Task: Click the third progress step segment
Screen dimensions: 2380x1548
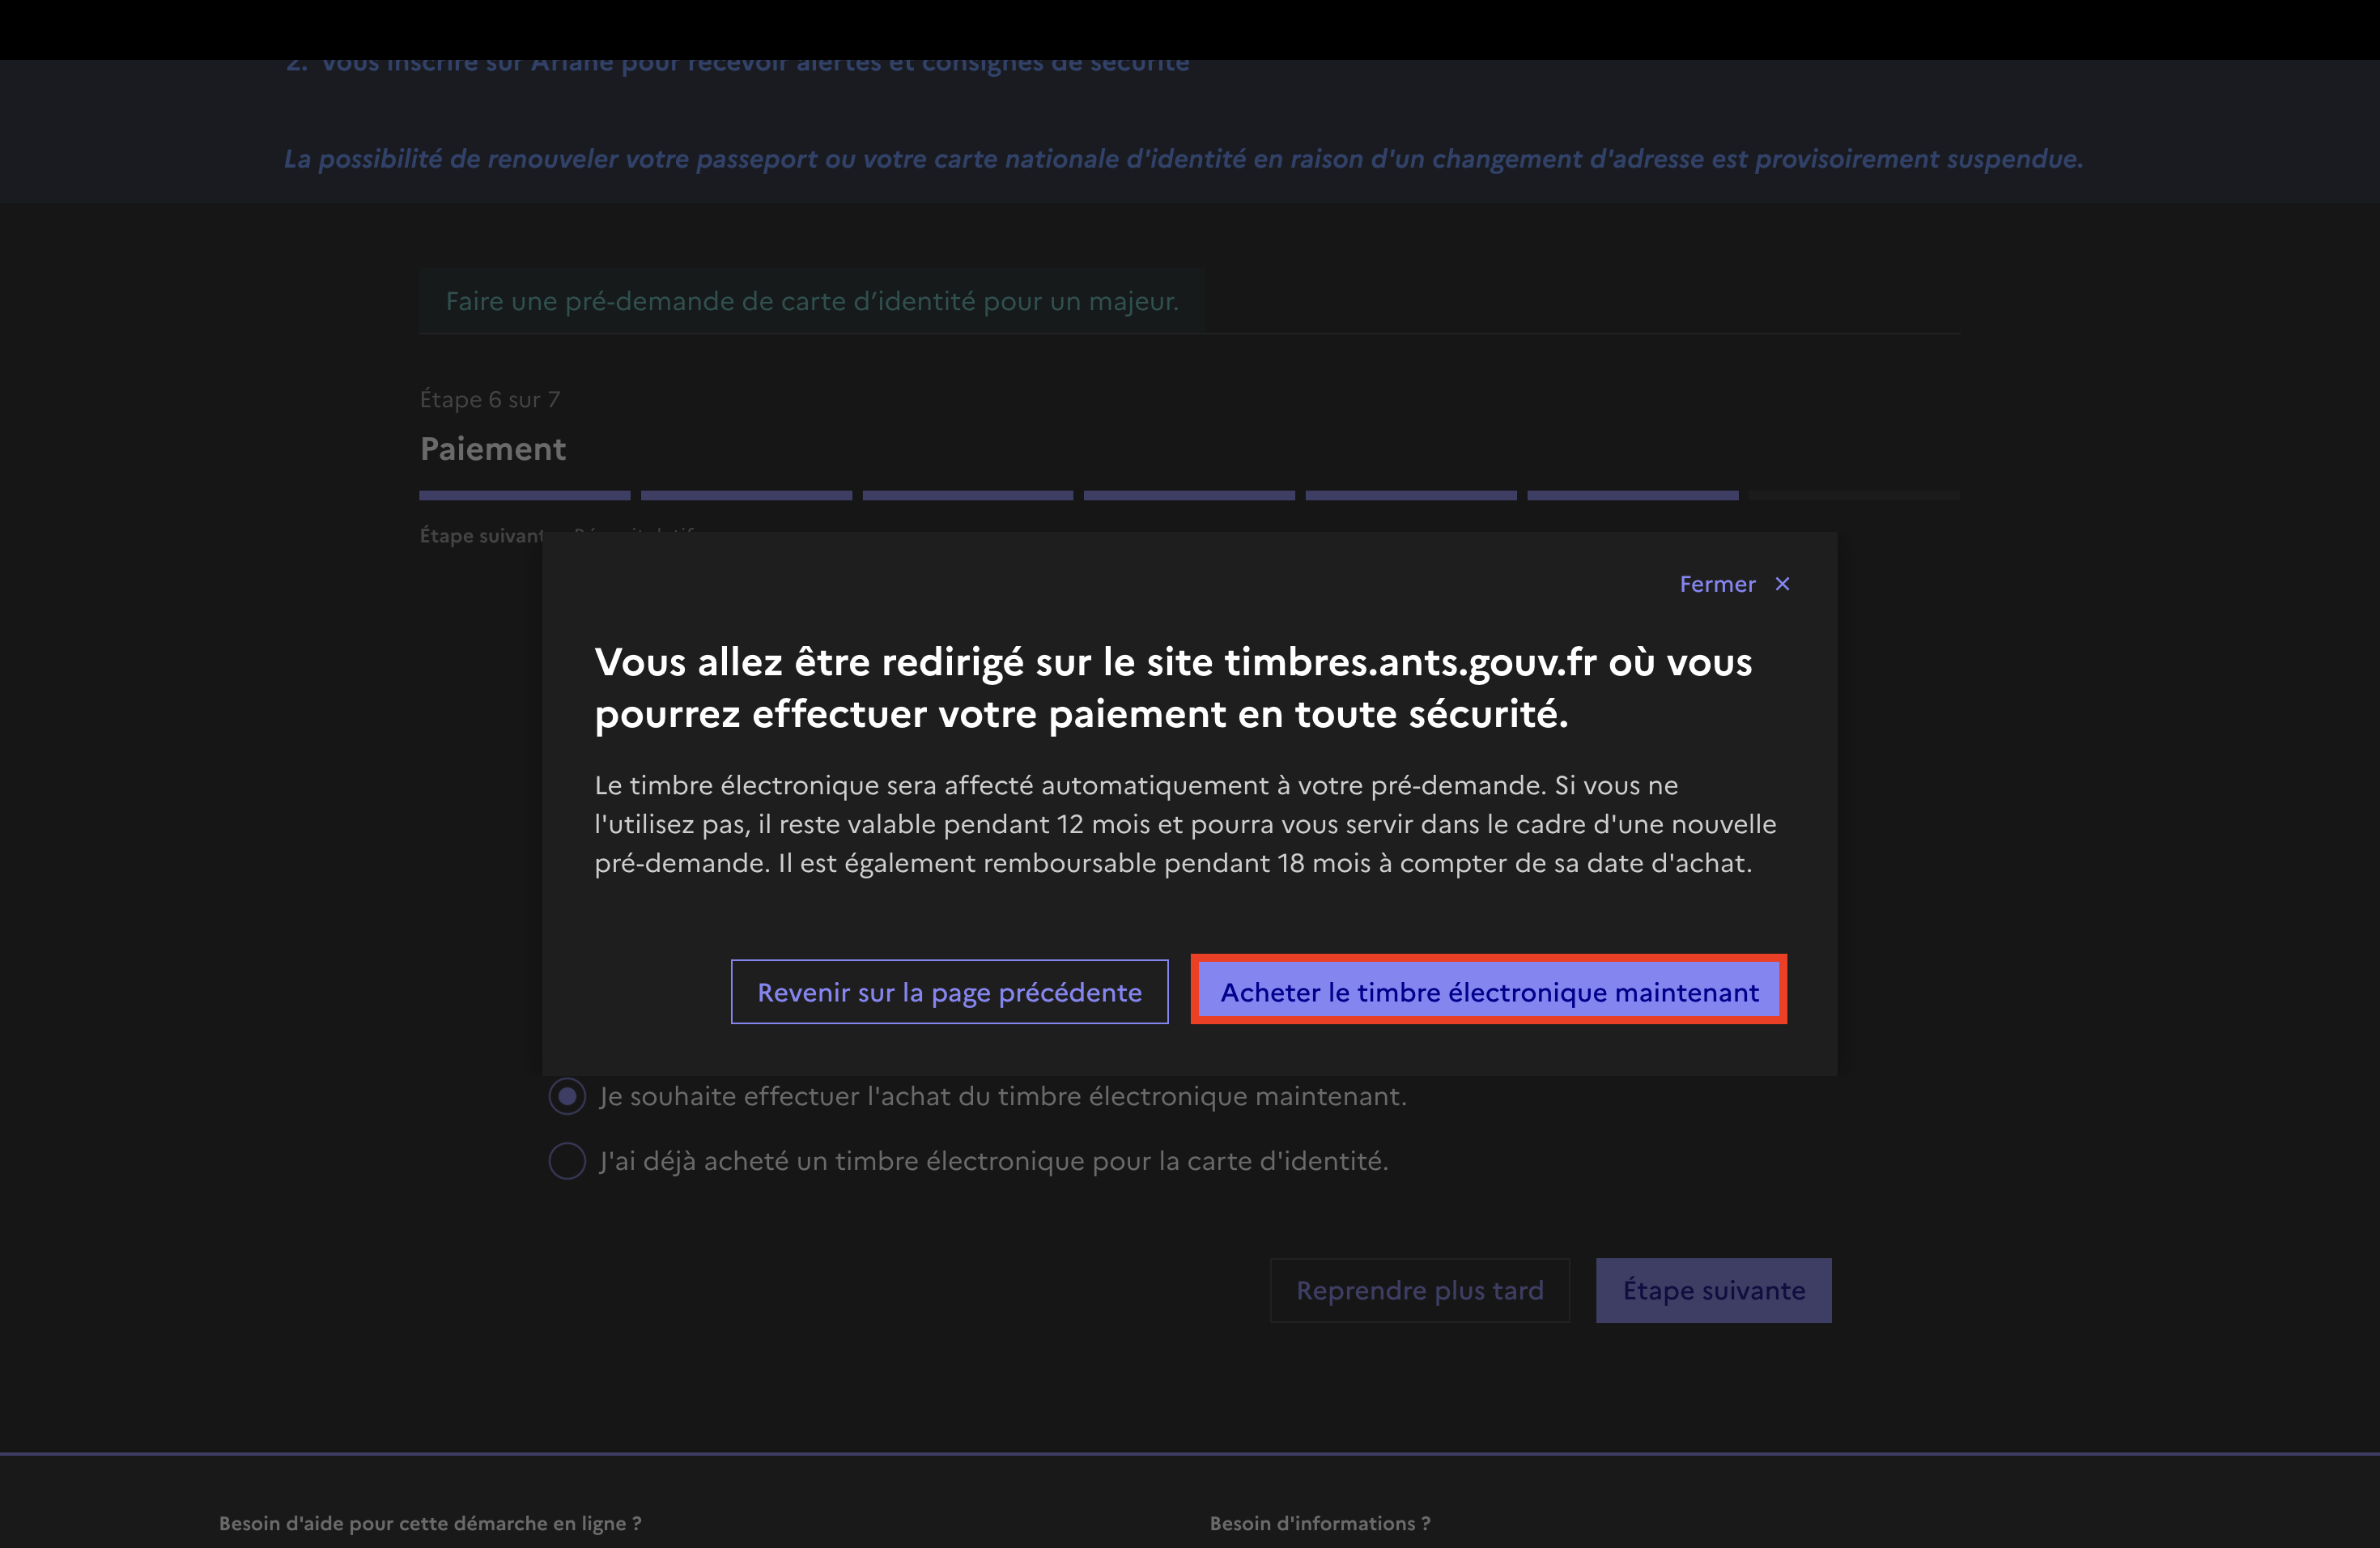Action: [967, 496]
